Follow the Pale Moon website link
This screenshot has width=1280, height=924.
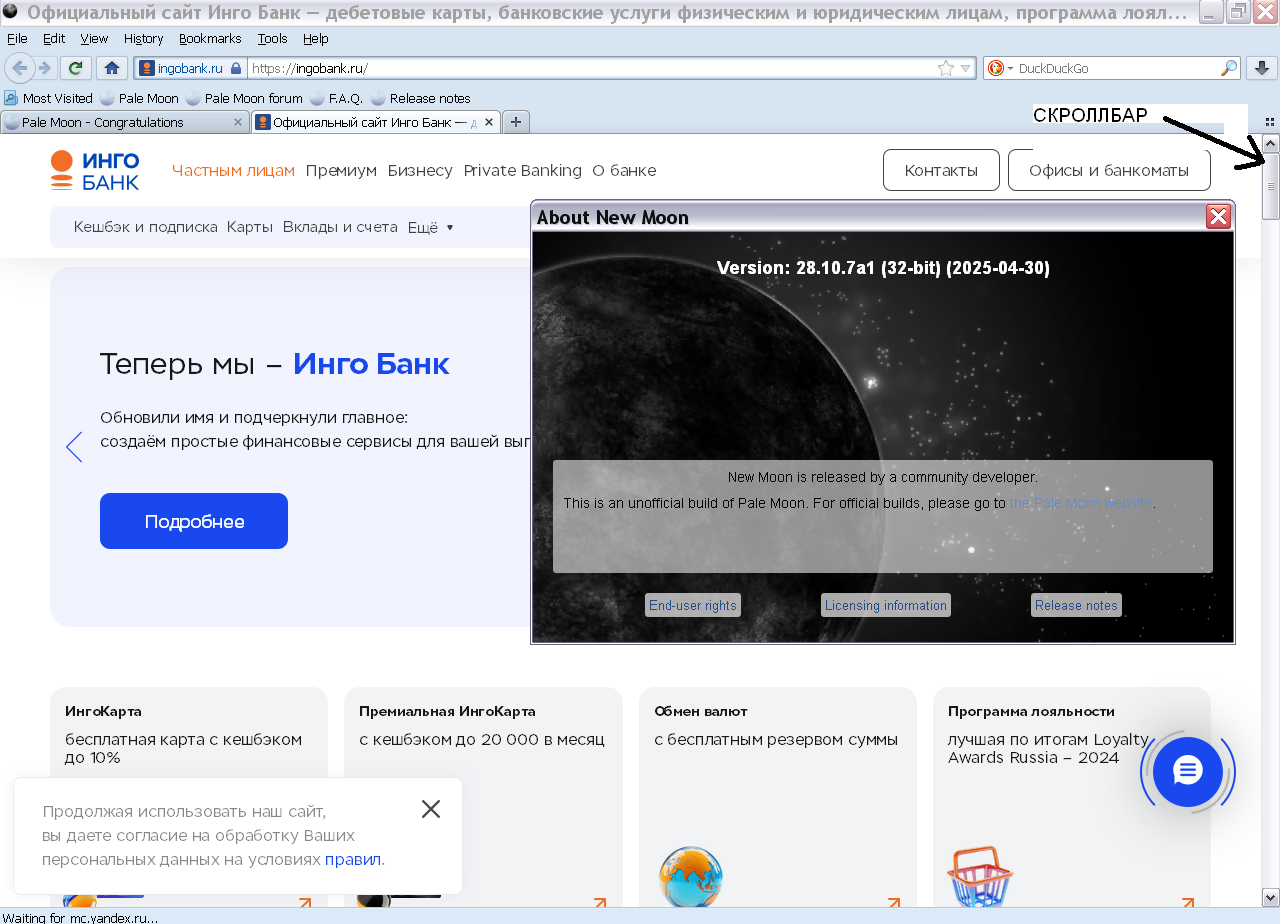[x=1081, y=503]
